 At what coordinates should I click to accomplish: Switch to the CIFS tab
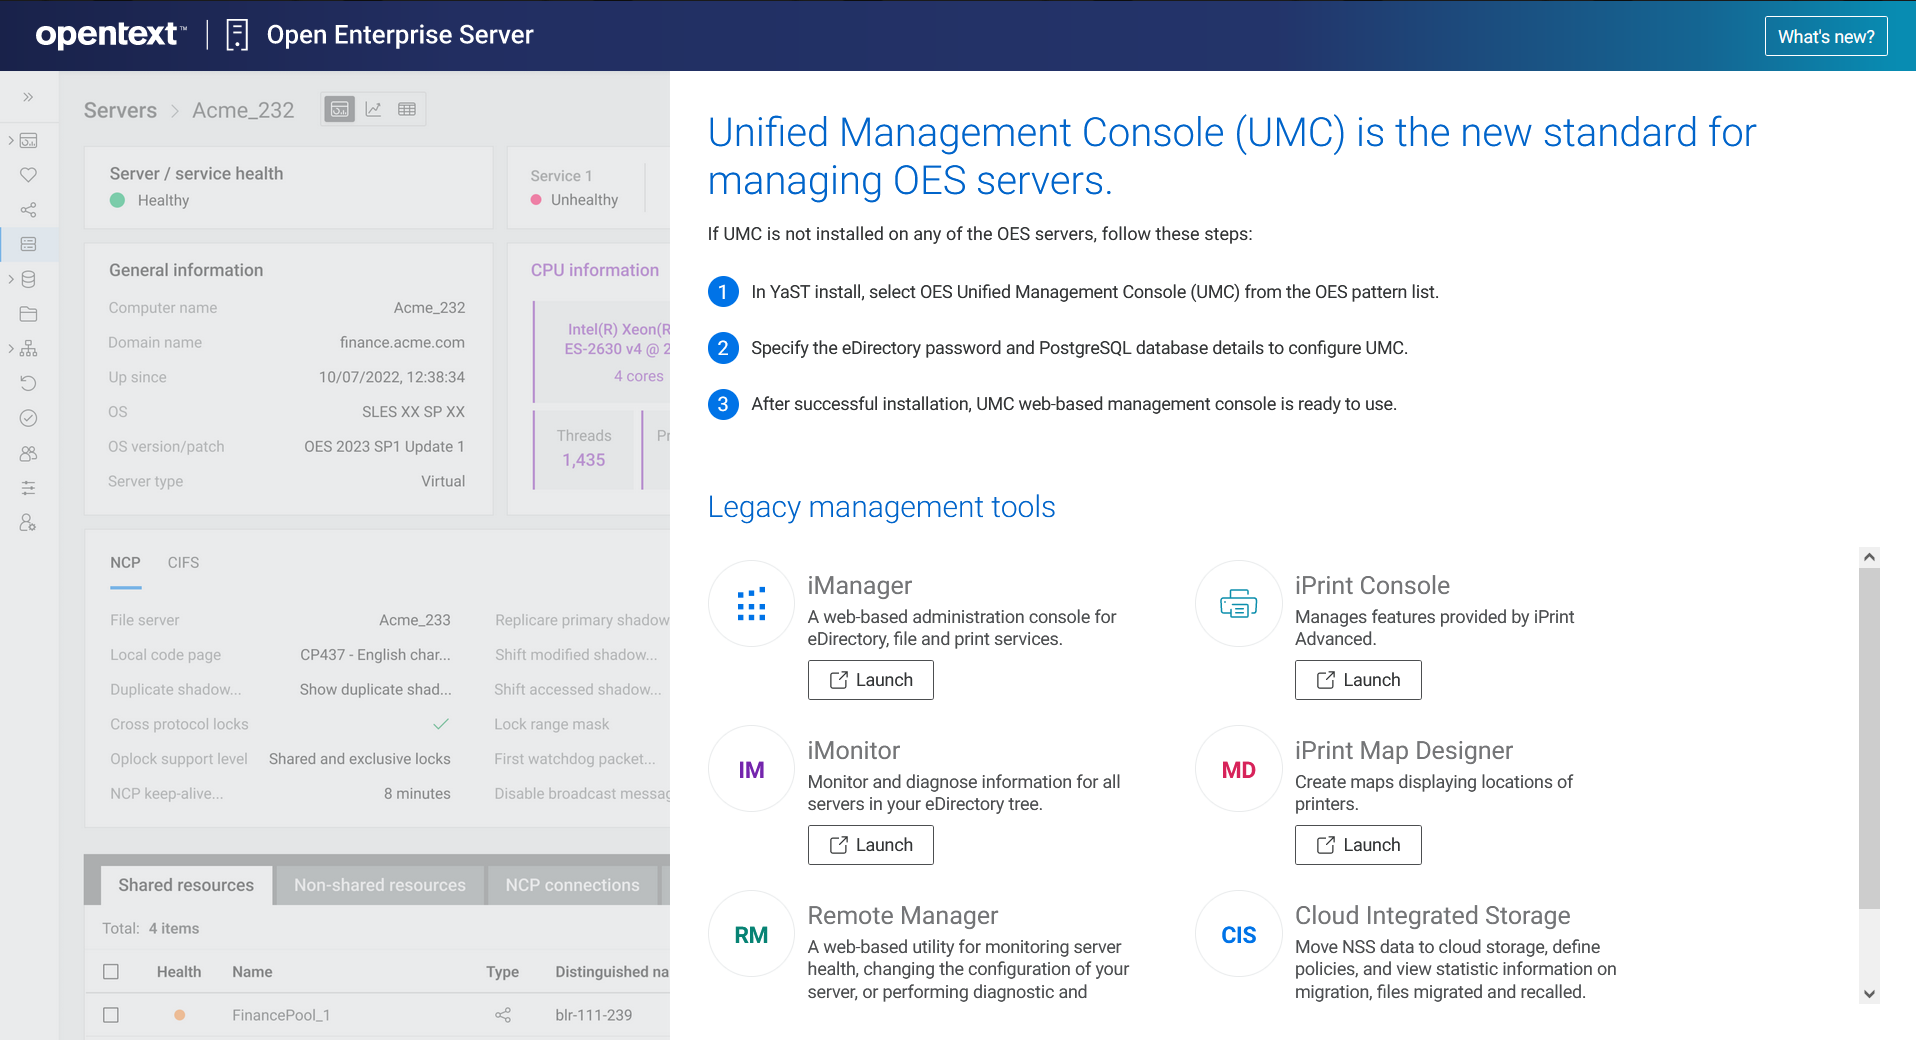pyautogui.click(x=183, y=563)
